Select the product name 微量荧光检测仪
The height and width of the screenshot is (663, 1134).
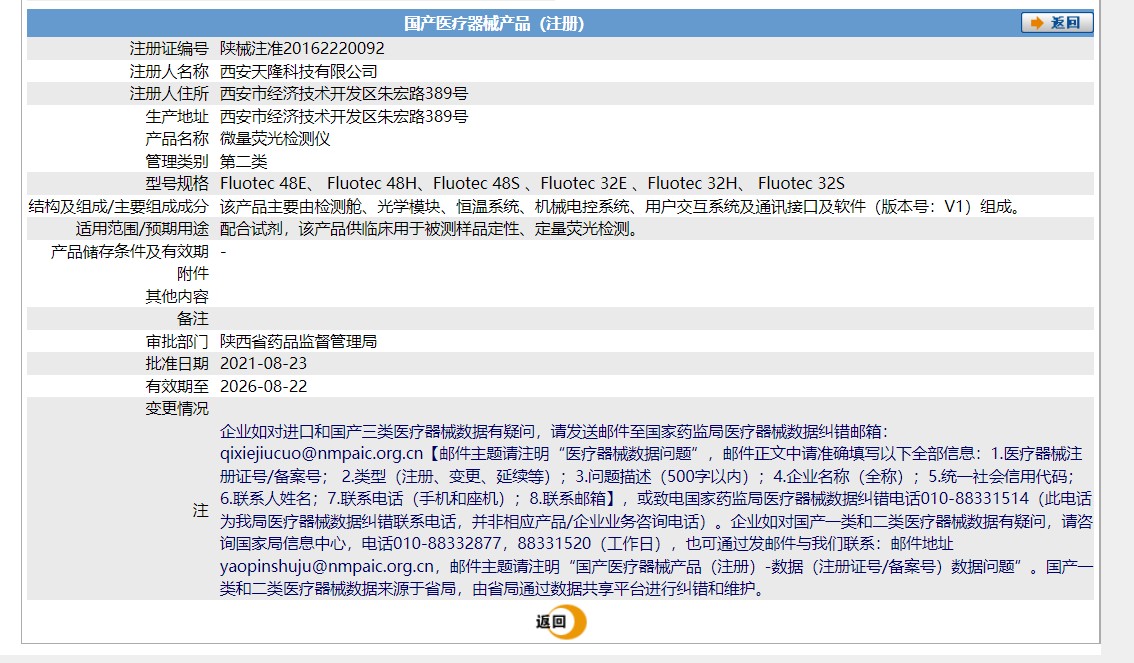[275, 139]
